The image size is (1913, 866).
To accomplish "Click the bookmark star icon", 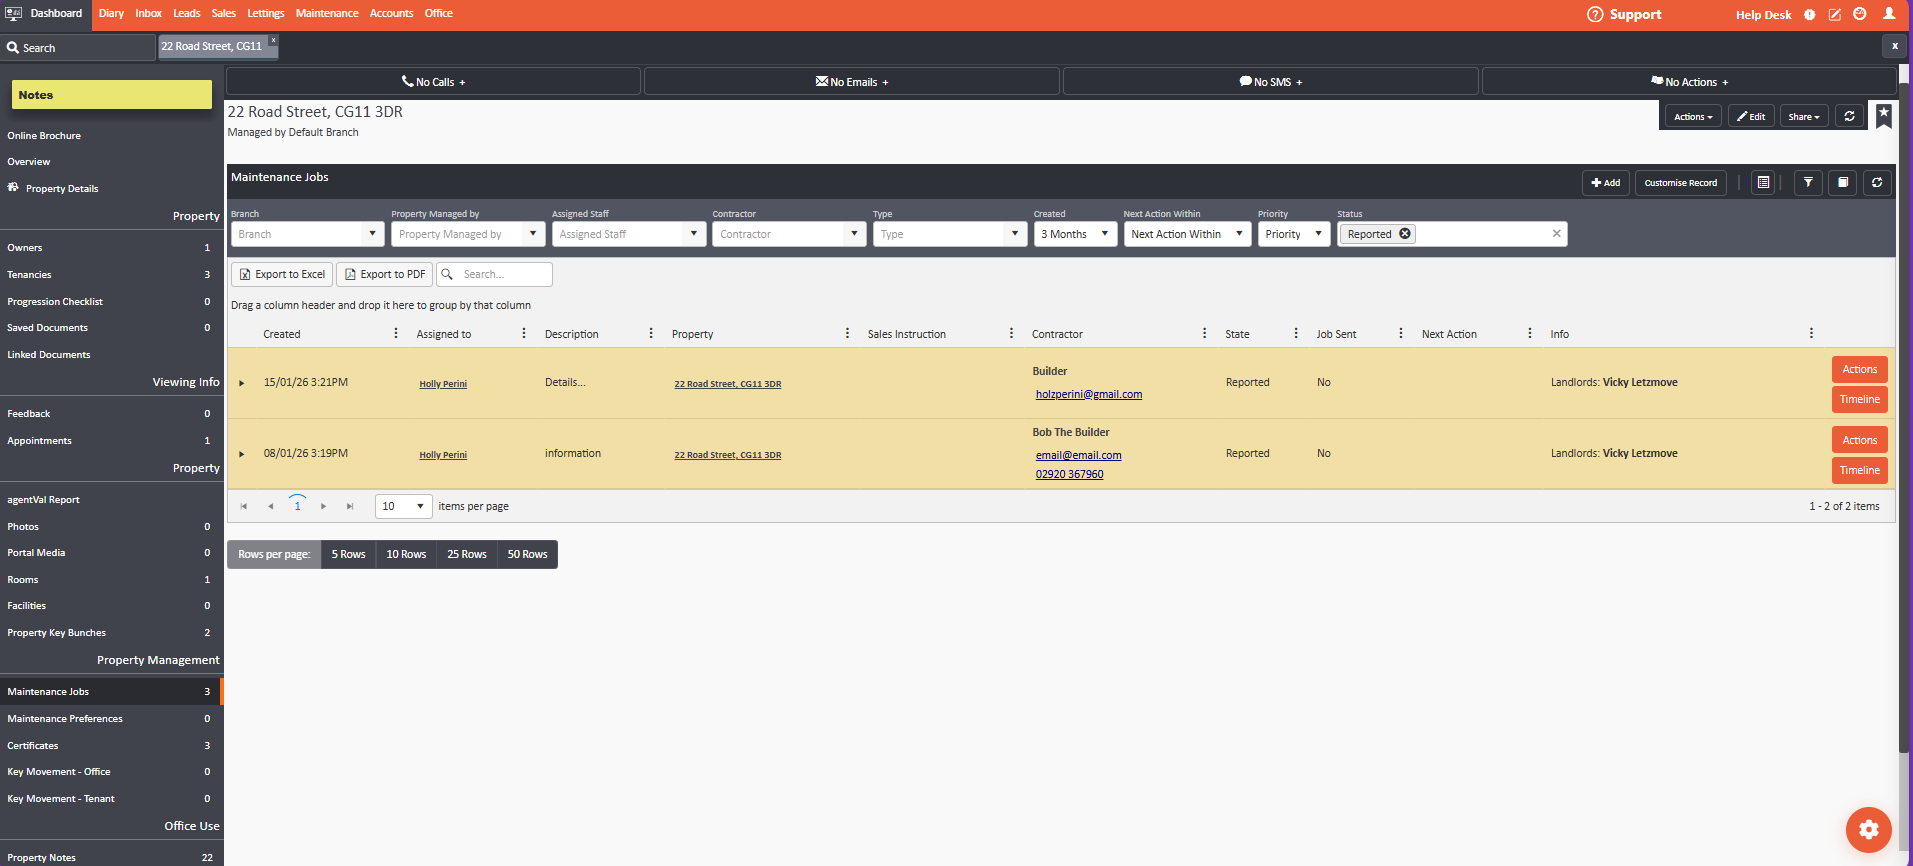I will pos(1884,115).
